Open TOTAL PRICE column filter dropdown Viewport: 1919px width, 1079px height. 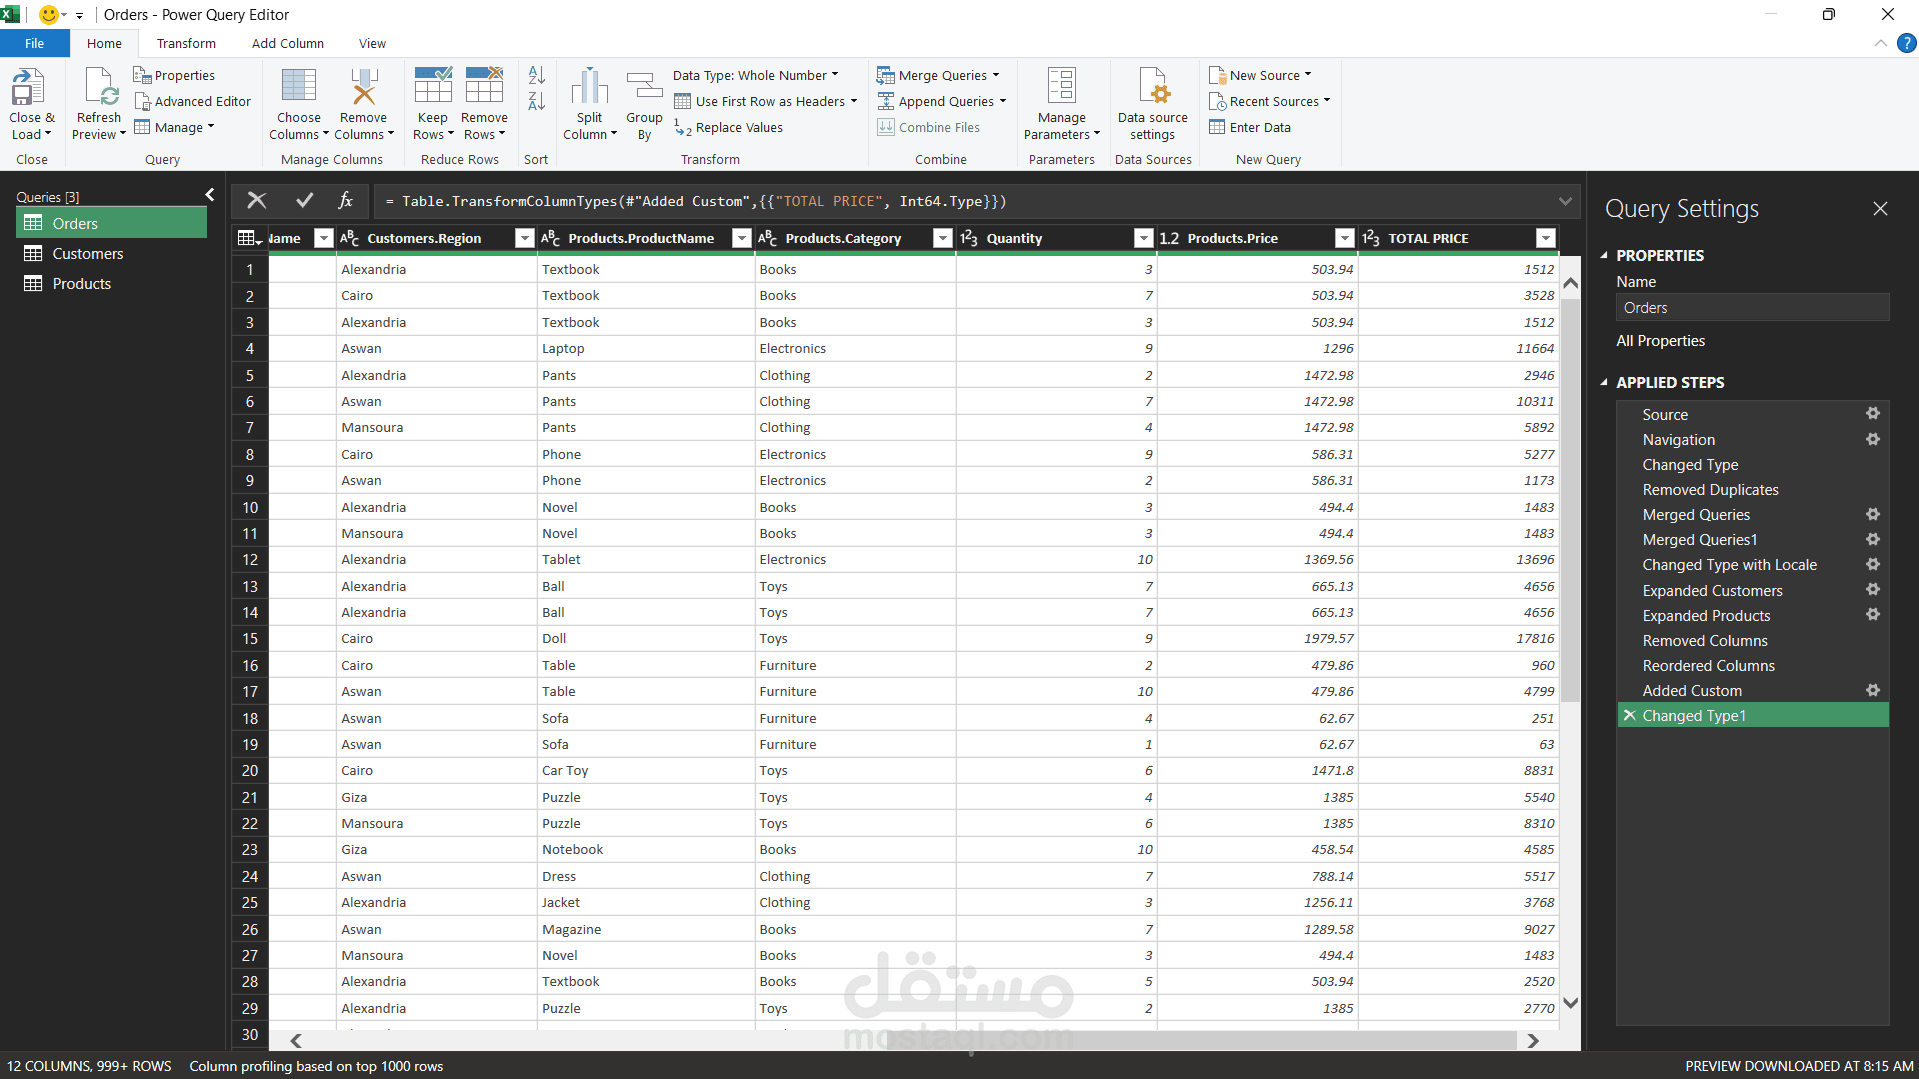click(x=1546, y=238)
